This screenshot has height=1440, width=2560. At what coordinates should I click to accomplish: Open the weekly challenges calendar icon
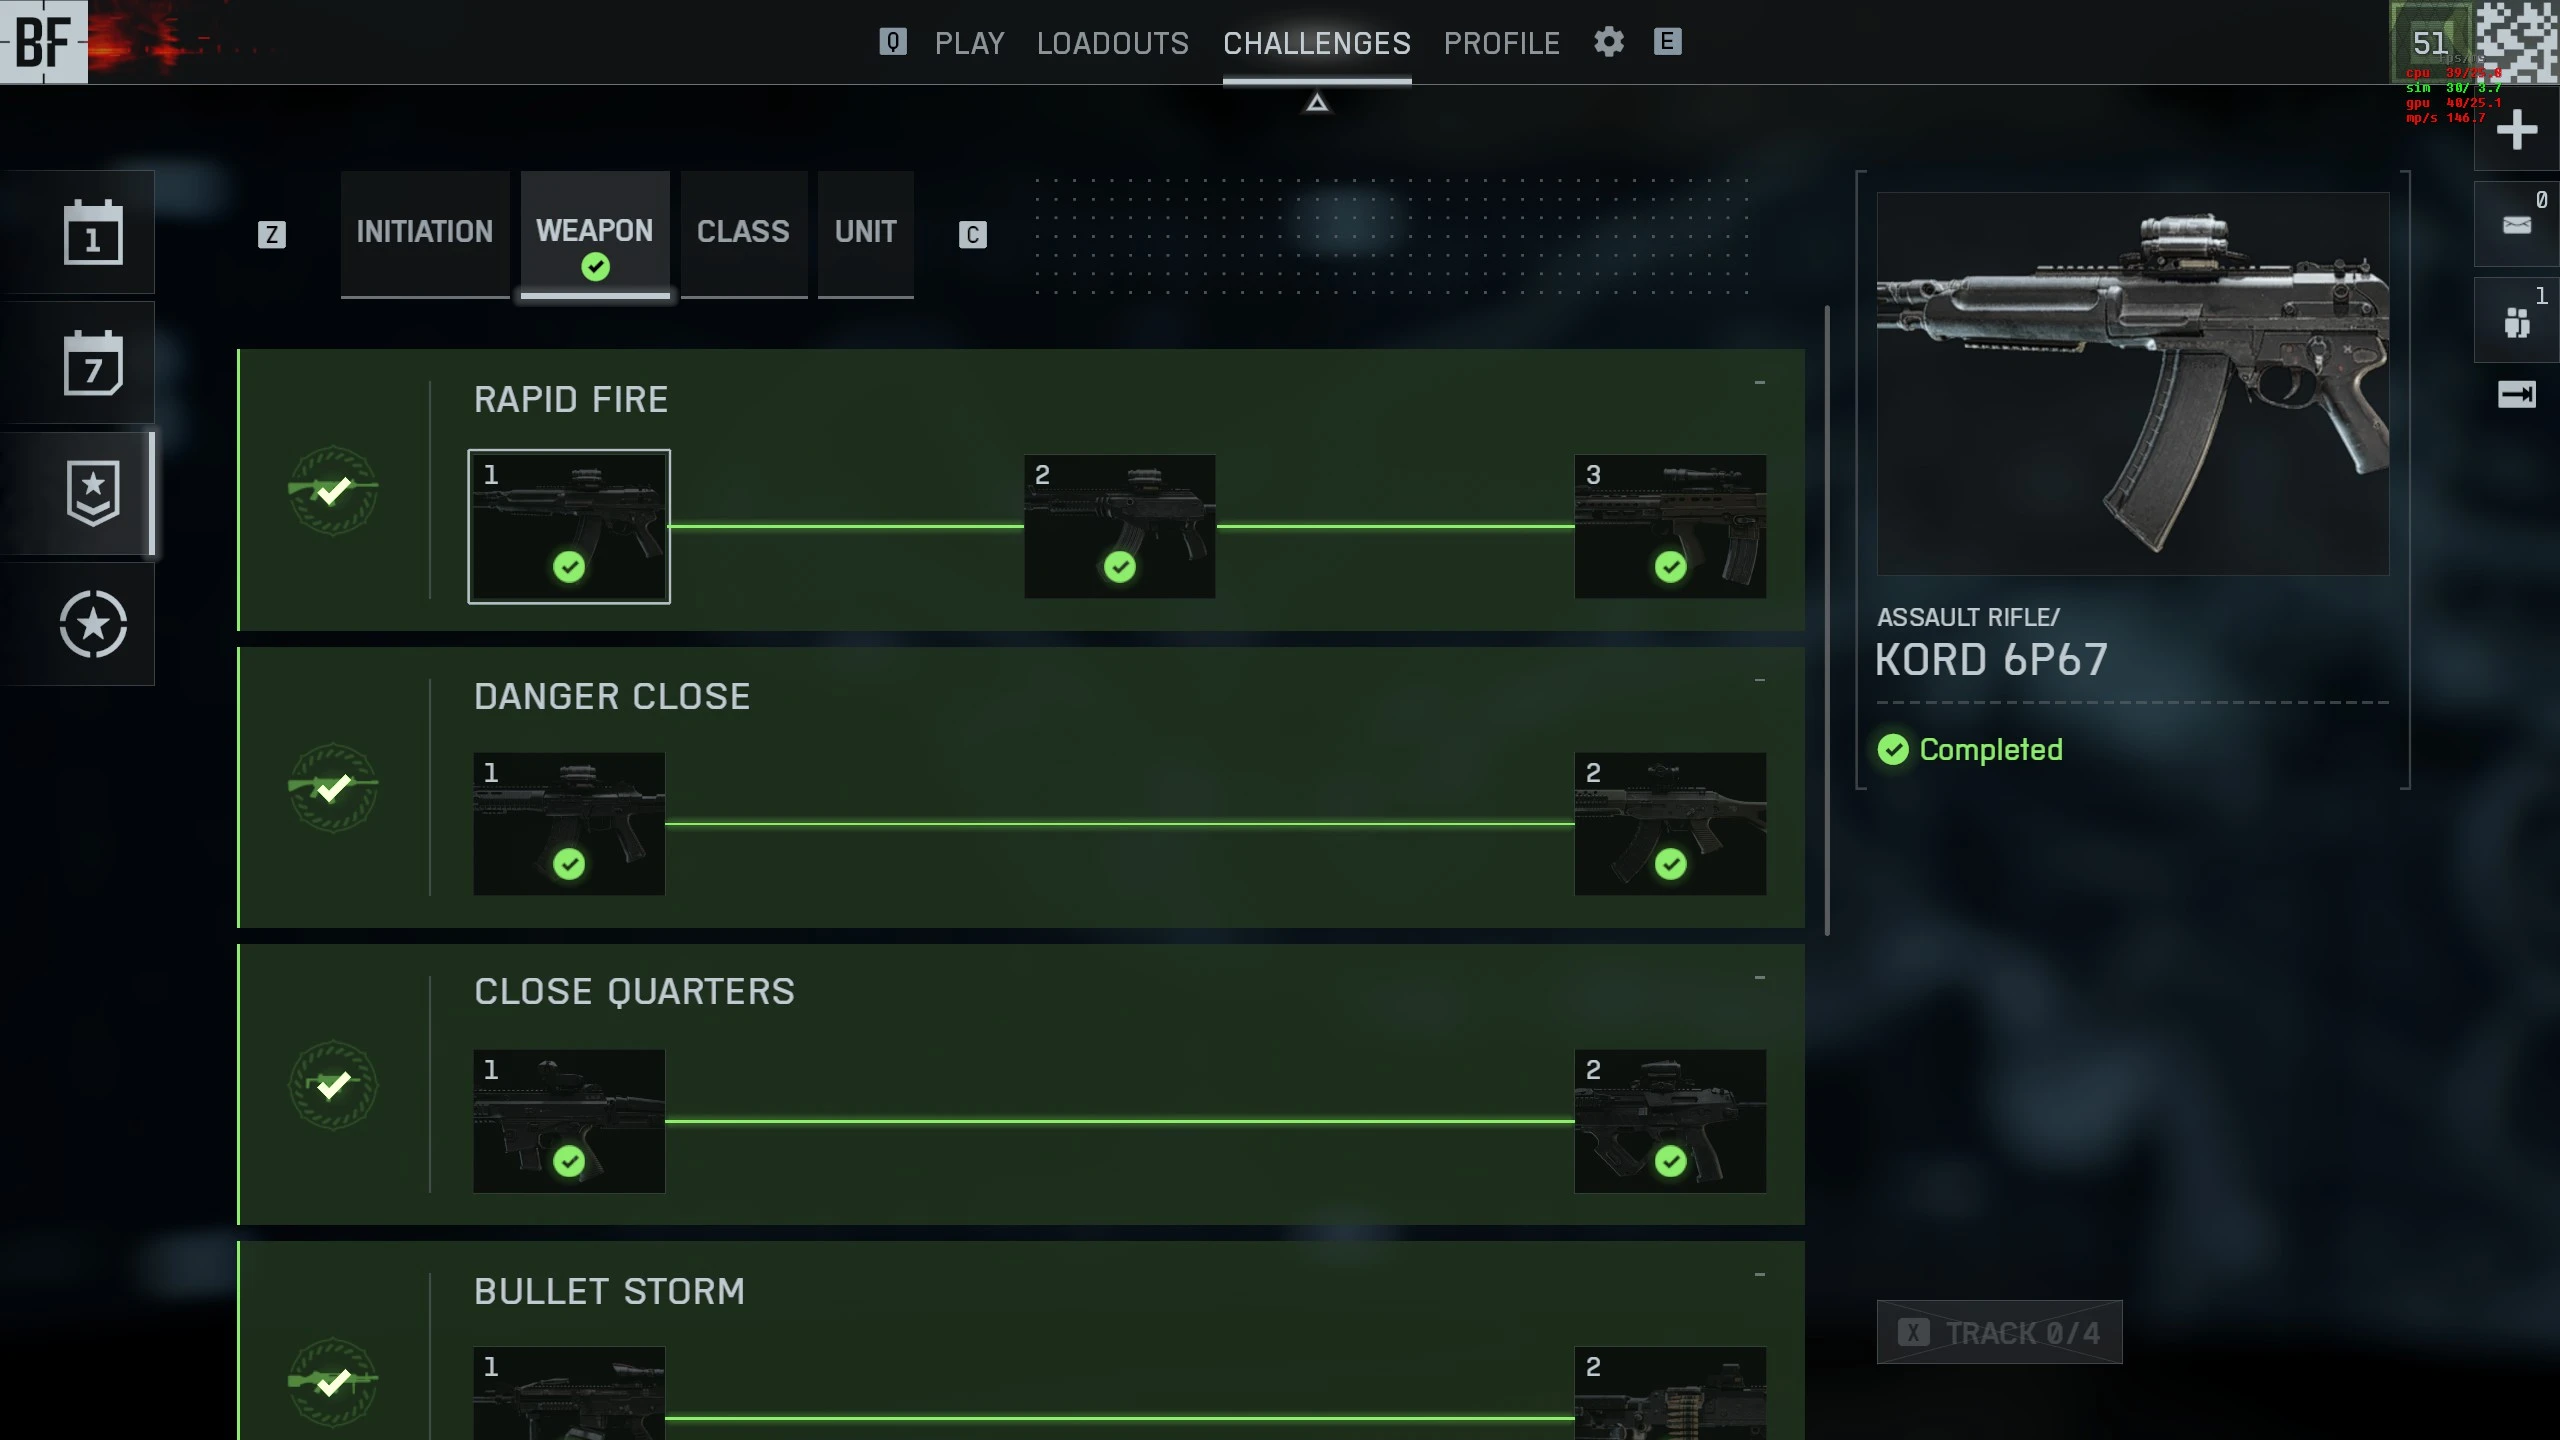coord(93,362)
